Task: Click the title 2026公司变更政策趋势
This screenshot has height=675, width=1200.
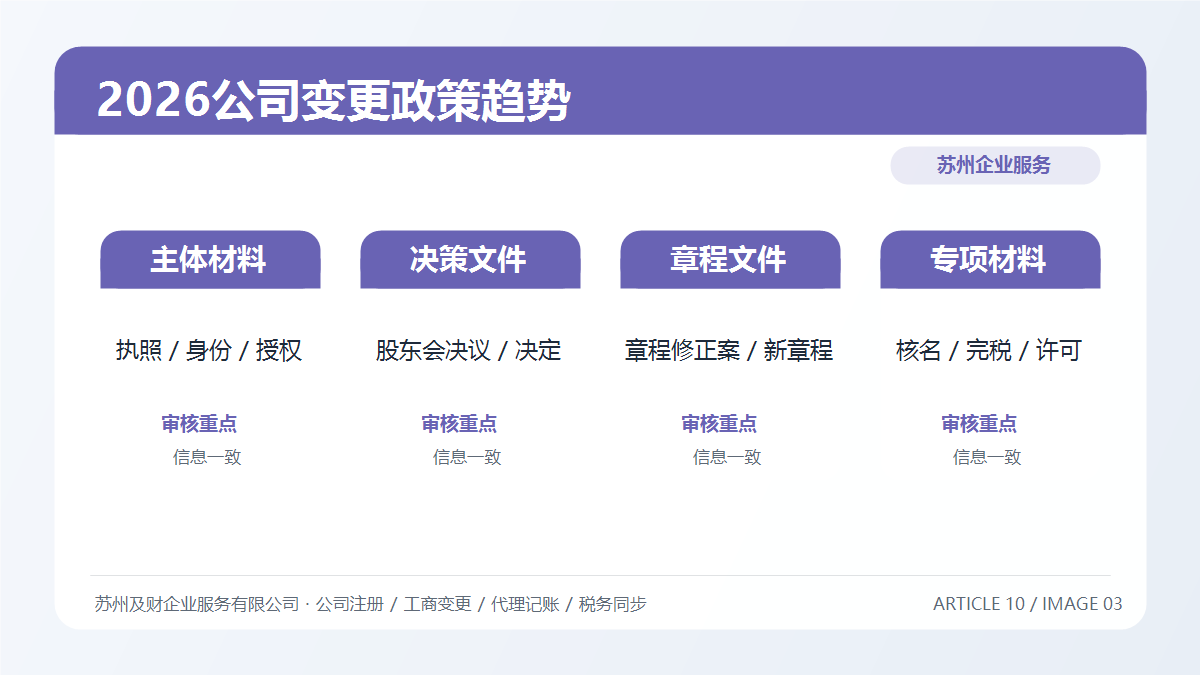Action: (x=333, y=101)
